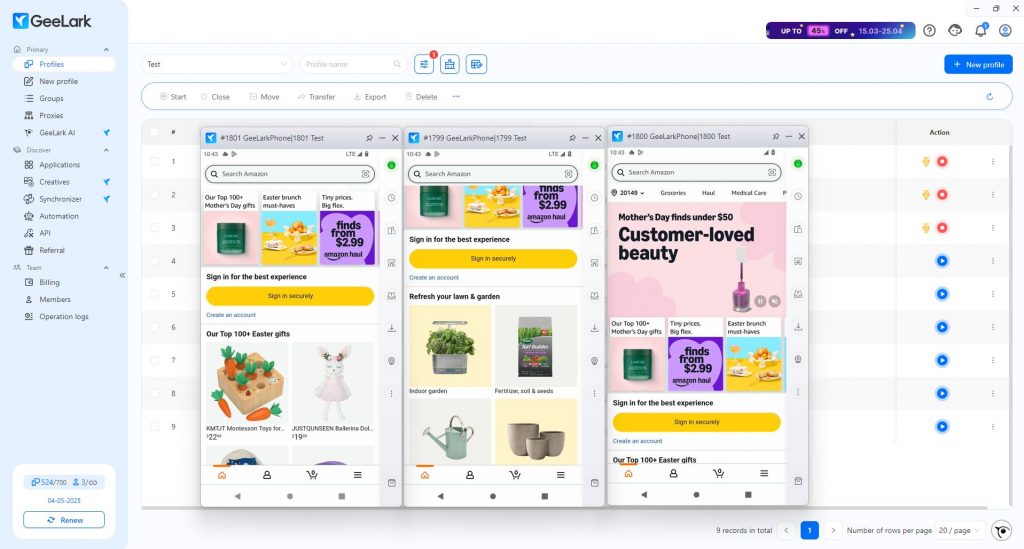This screenshot has width=1024, height=549.
Task: Tap the Amazon home icon in #1801 phone
Action: tap(222, 475)
